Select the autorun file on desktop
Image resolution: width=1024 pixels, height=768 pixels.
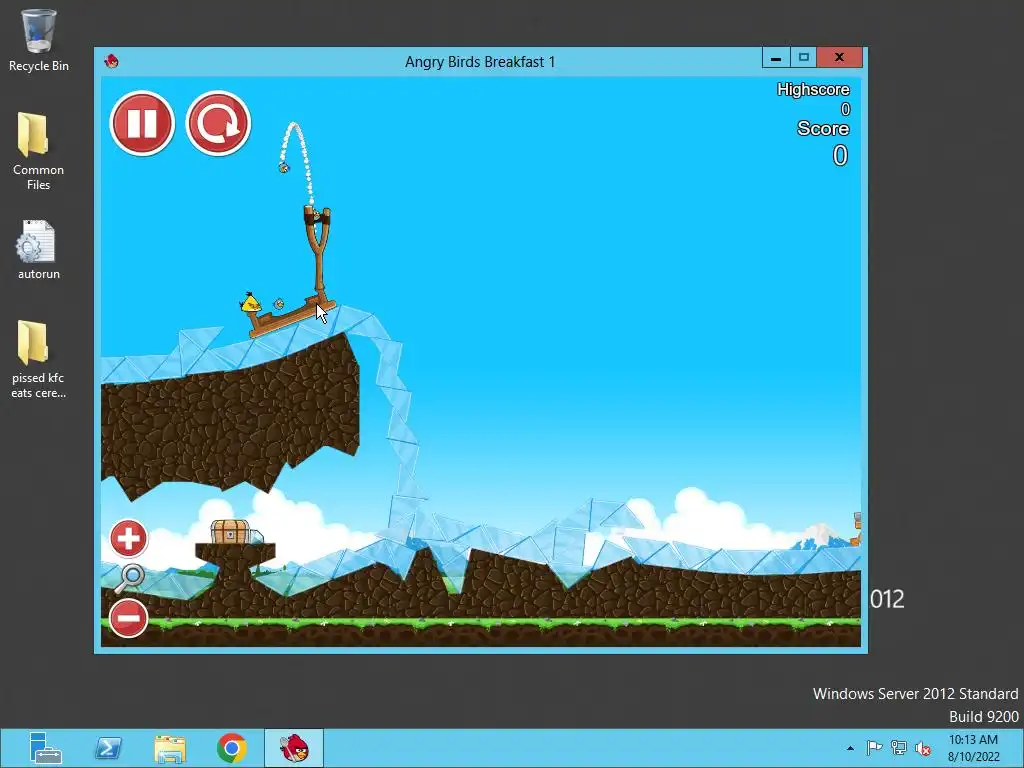click(39, 251)
